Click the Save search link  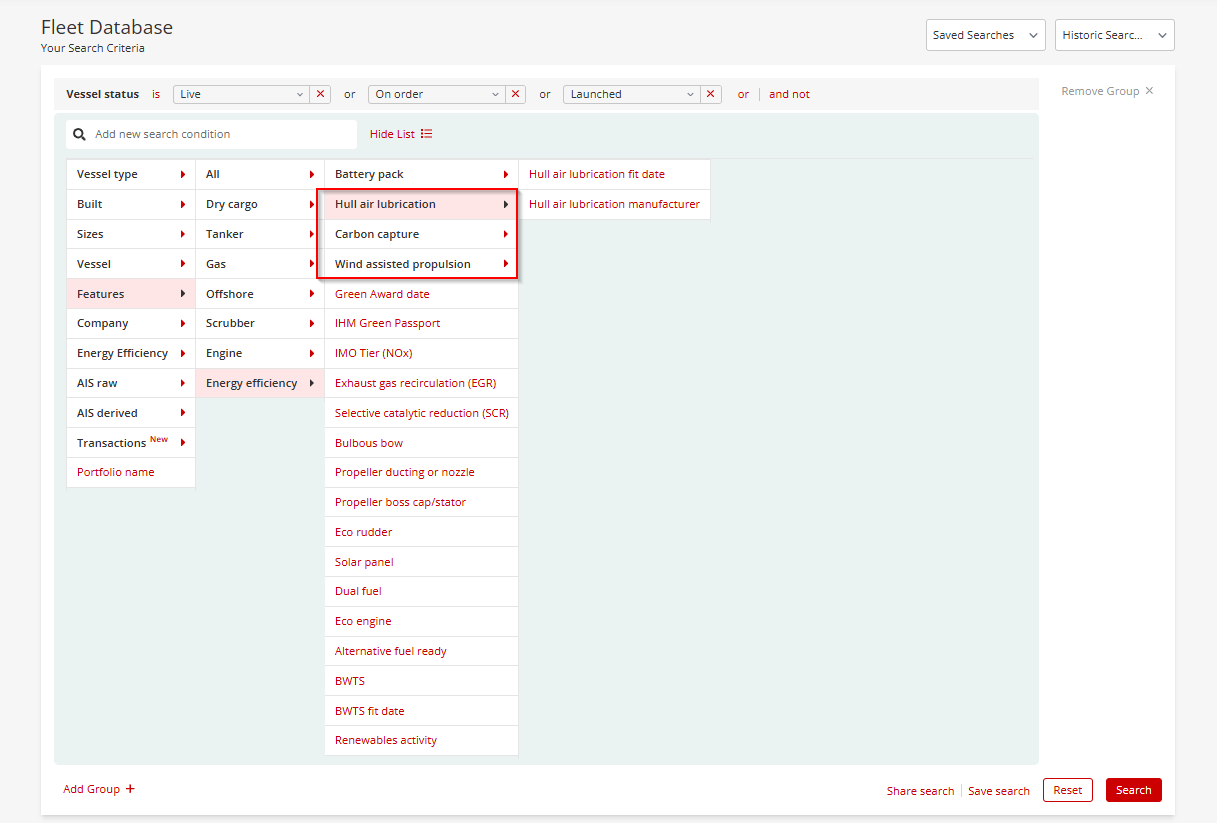[998, 791]
